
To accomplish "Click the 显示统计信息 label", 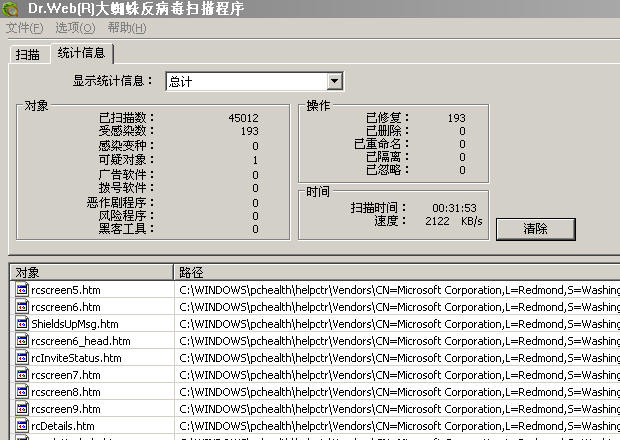I will tap(112, 81).
